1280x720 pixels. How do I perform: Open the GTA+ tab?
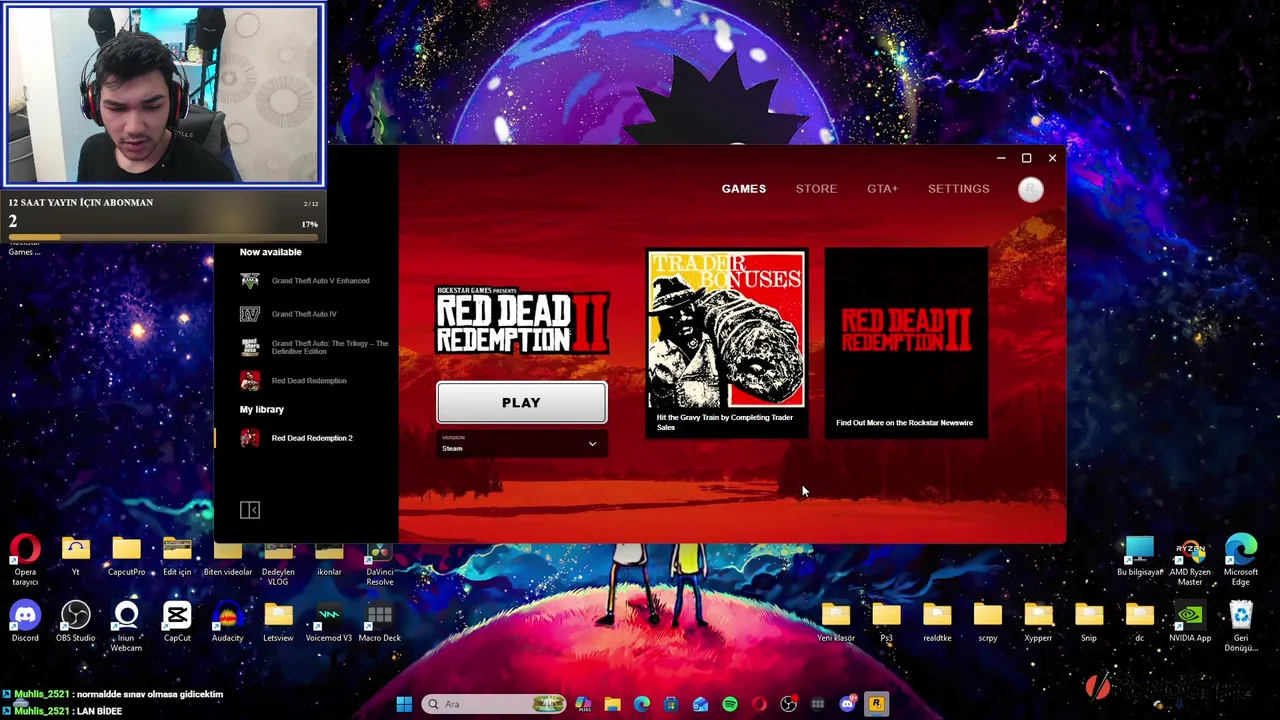click(882, 189)
